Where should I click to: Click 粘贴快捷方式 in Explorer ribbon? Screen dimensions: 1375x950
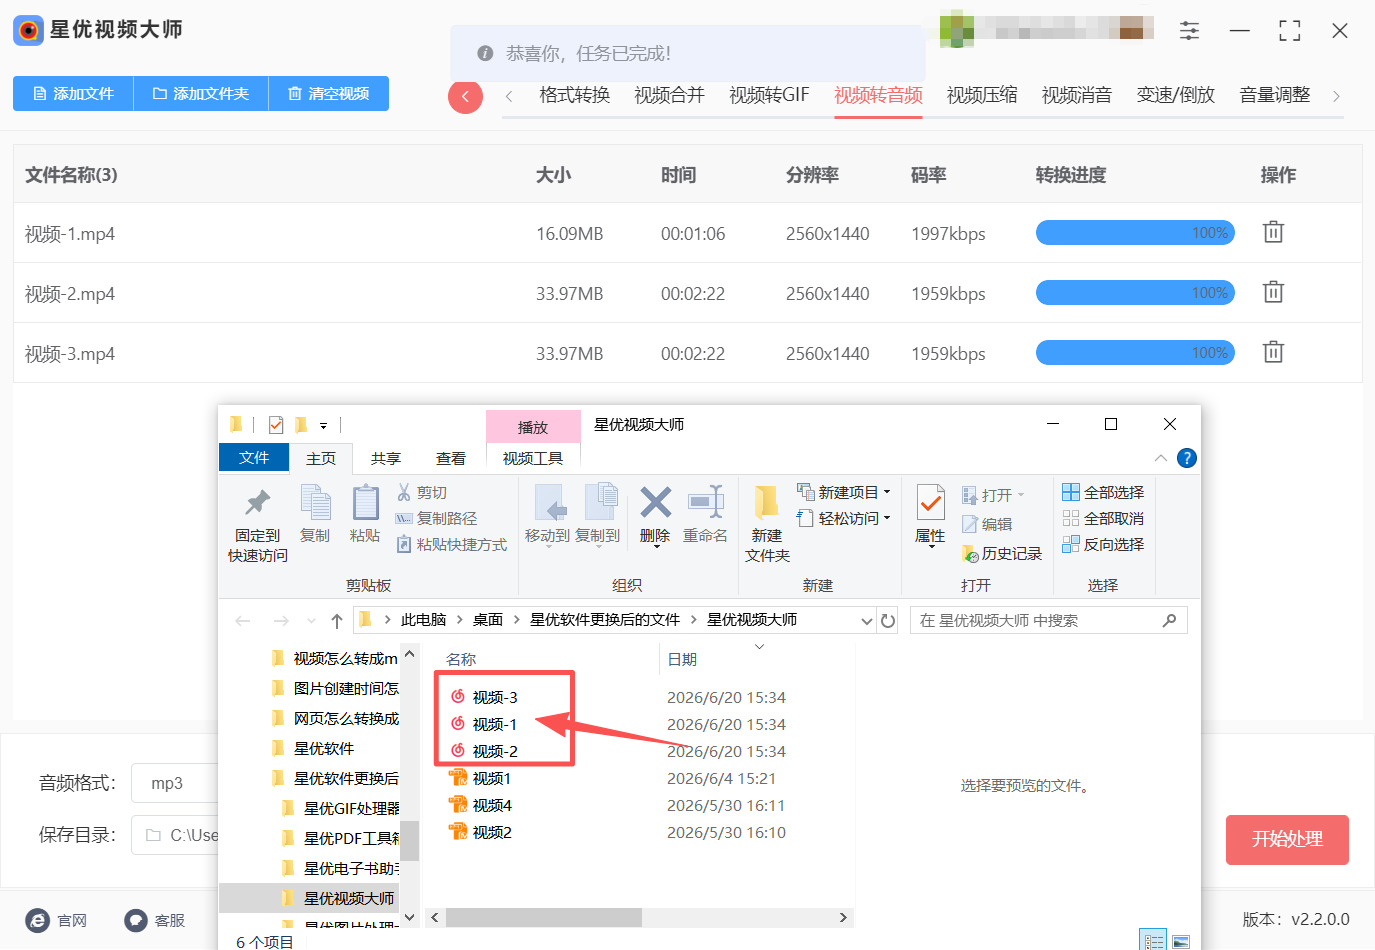click(x=452, y=544)
